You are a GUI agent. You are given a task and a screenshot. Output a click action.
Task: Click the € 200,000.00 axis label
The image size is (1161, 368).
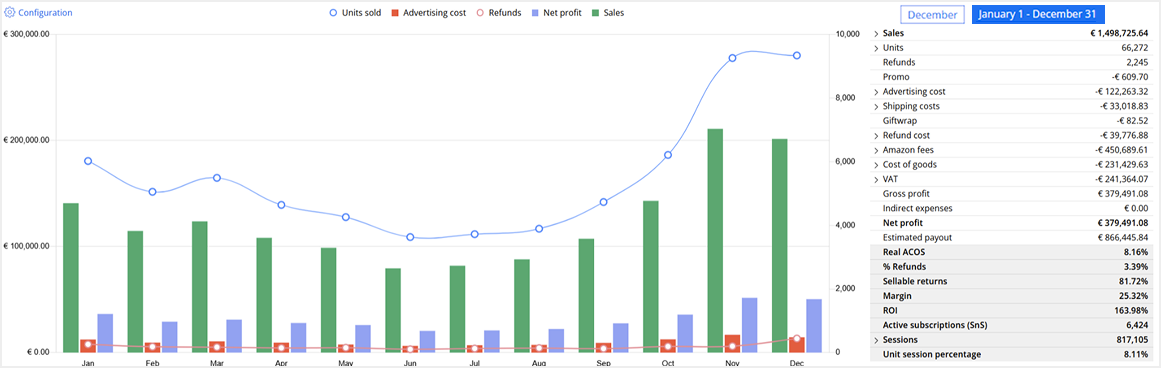(x=27, y=140)
